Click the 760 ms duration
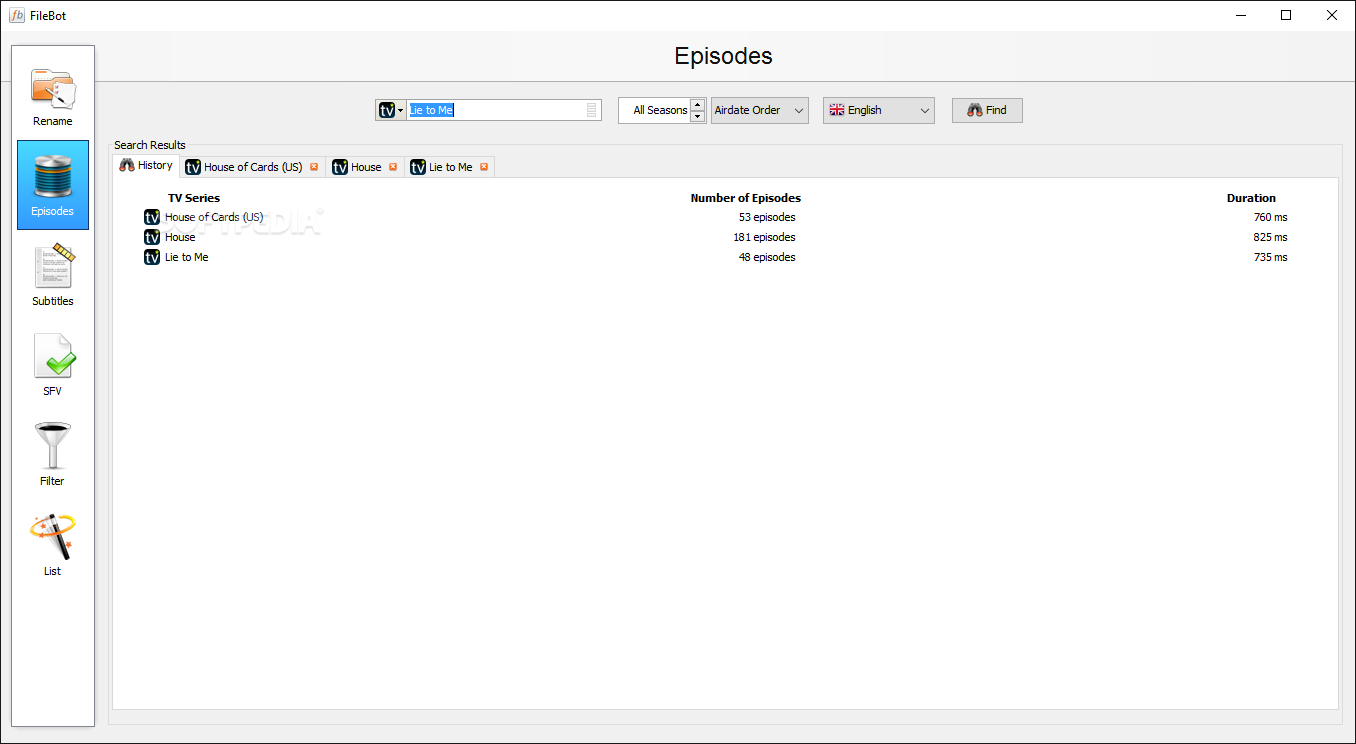The height and width of the screenshot is (744, 1356). (1270, 217)
